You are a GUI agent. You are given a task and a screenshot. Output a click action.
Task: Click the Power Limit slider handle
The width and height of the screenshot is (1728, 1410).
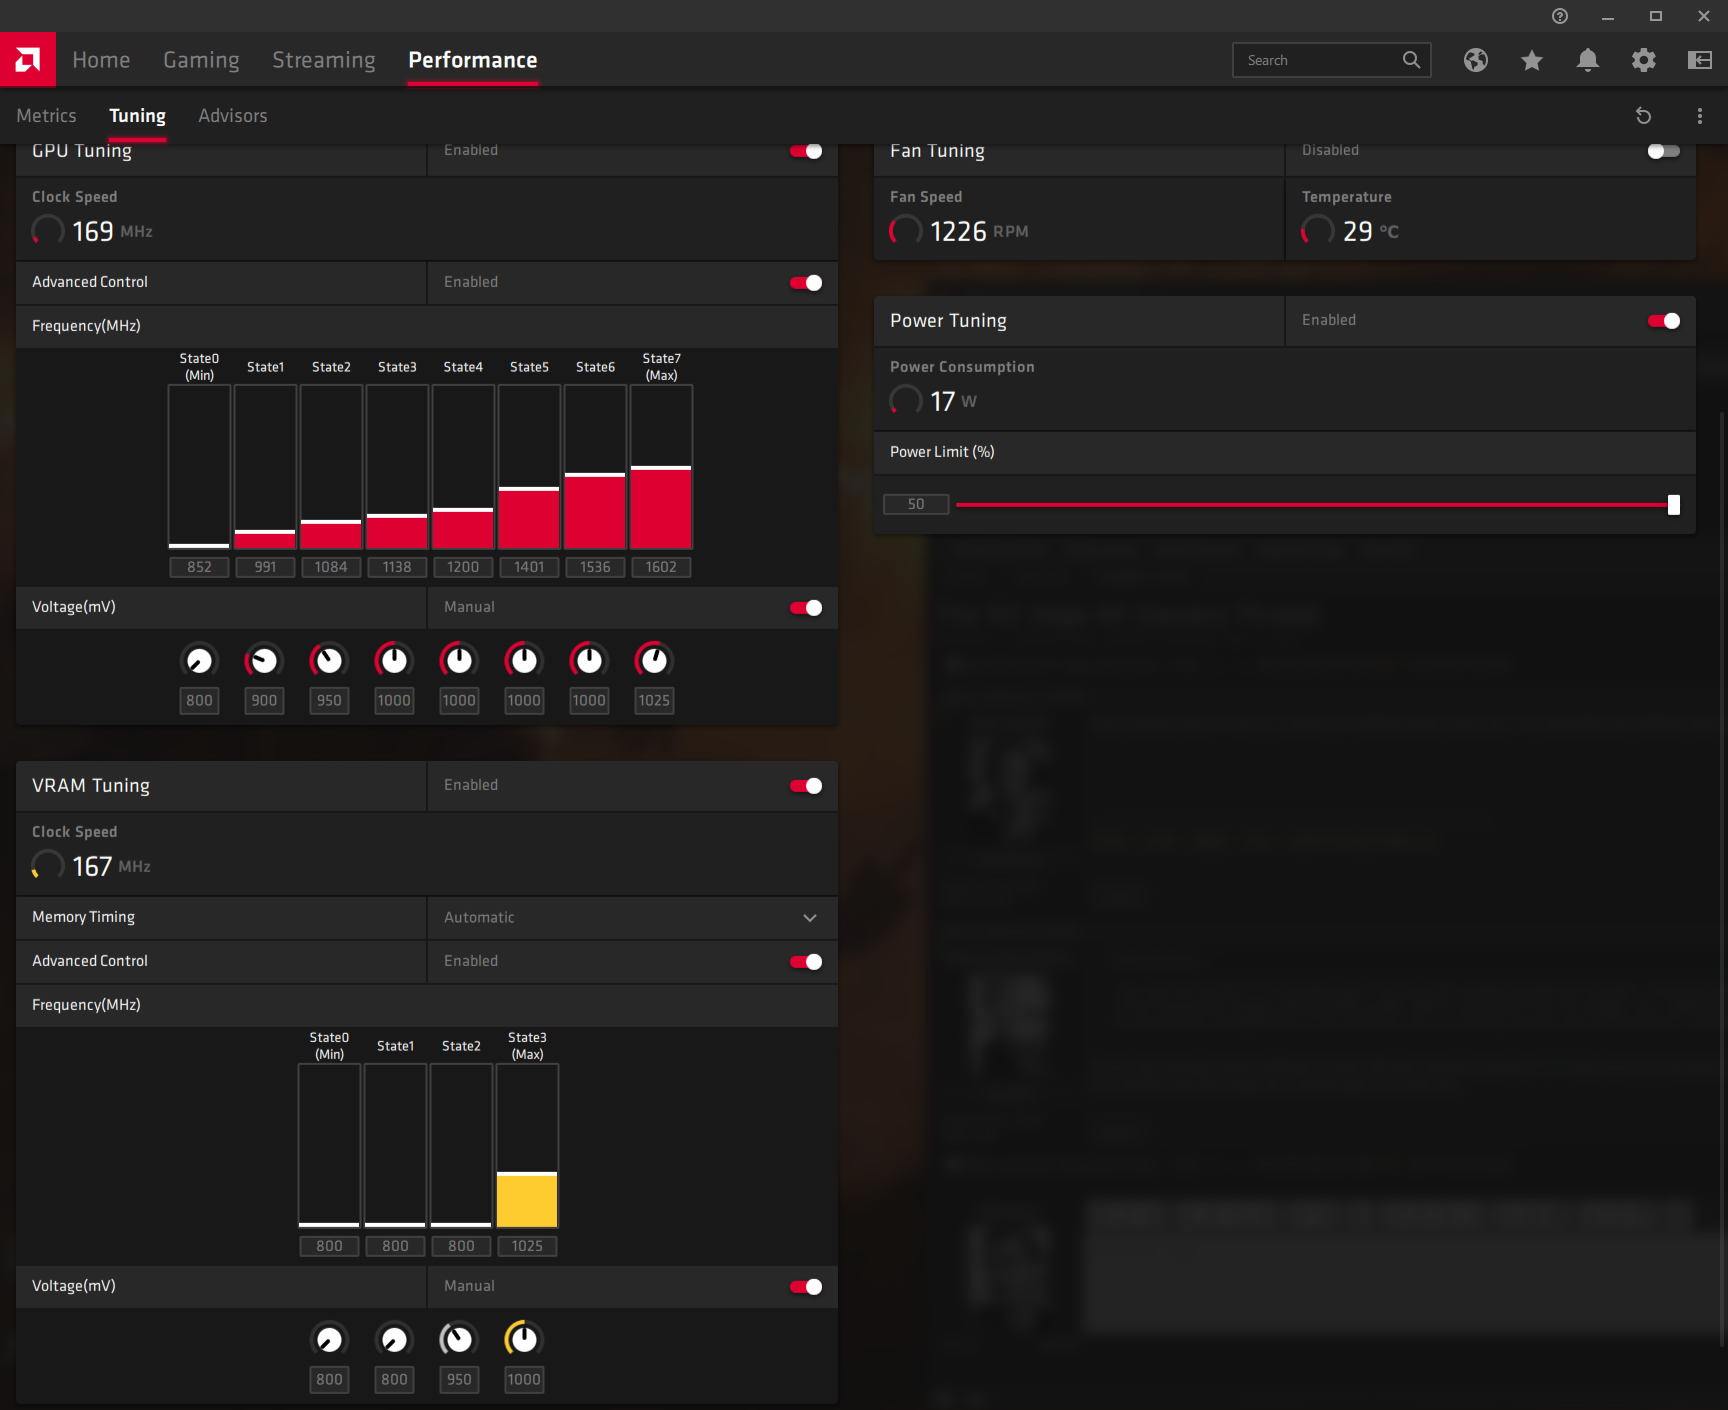[1674, 505]
